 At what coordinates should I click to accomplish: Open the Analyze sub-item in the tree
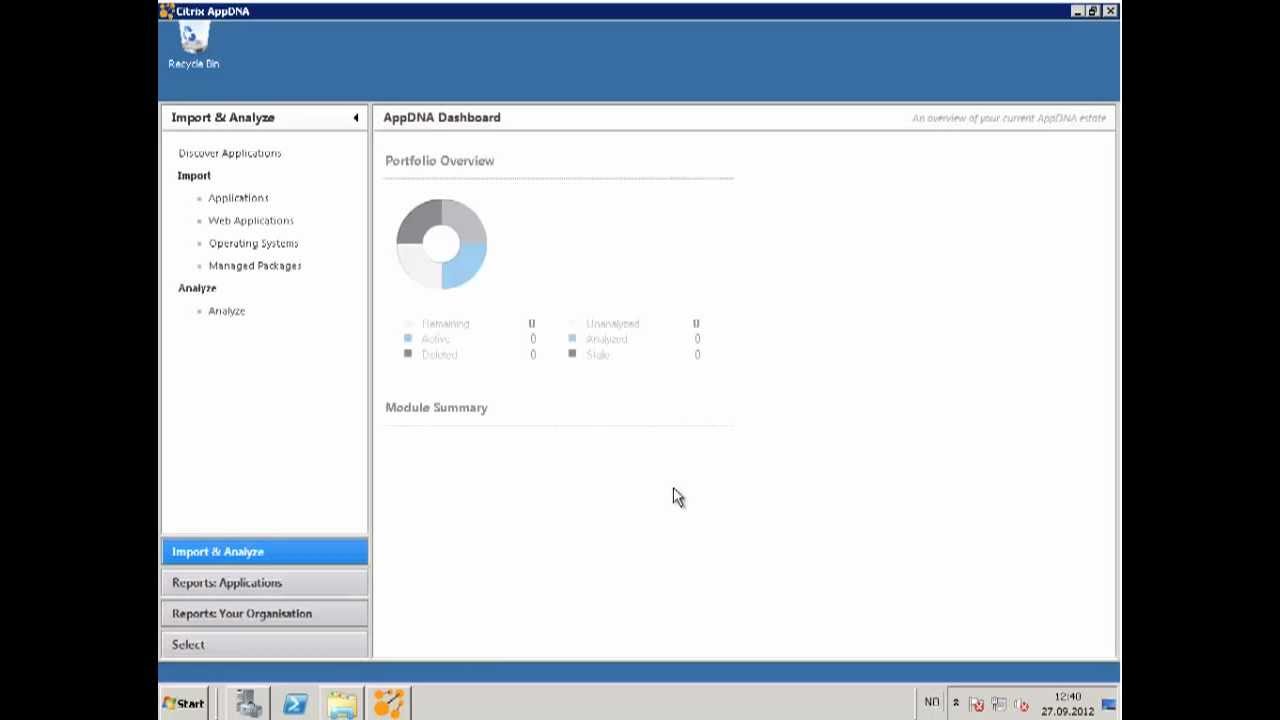(227, 311)
